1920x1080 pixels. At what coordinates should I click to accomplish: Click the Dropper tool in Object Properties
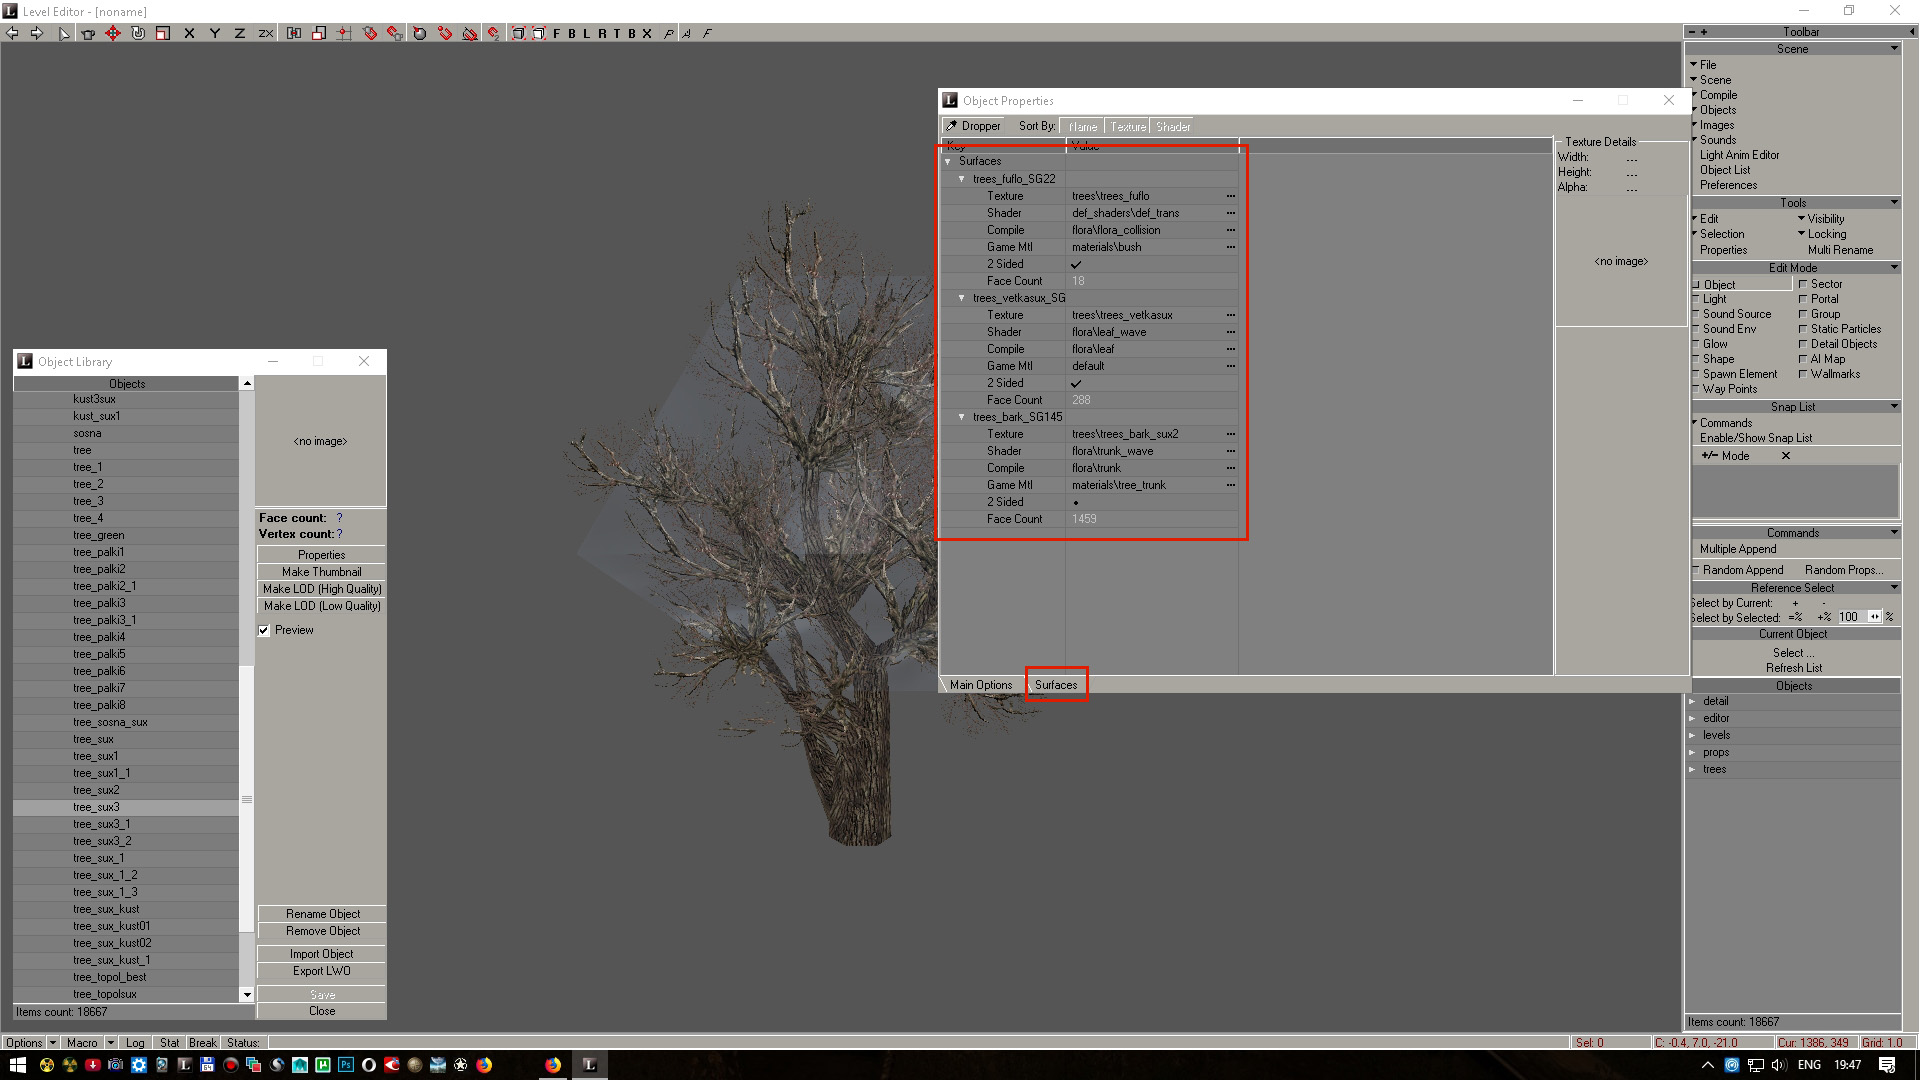pyautogui.click(x=973, y=126)
